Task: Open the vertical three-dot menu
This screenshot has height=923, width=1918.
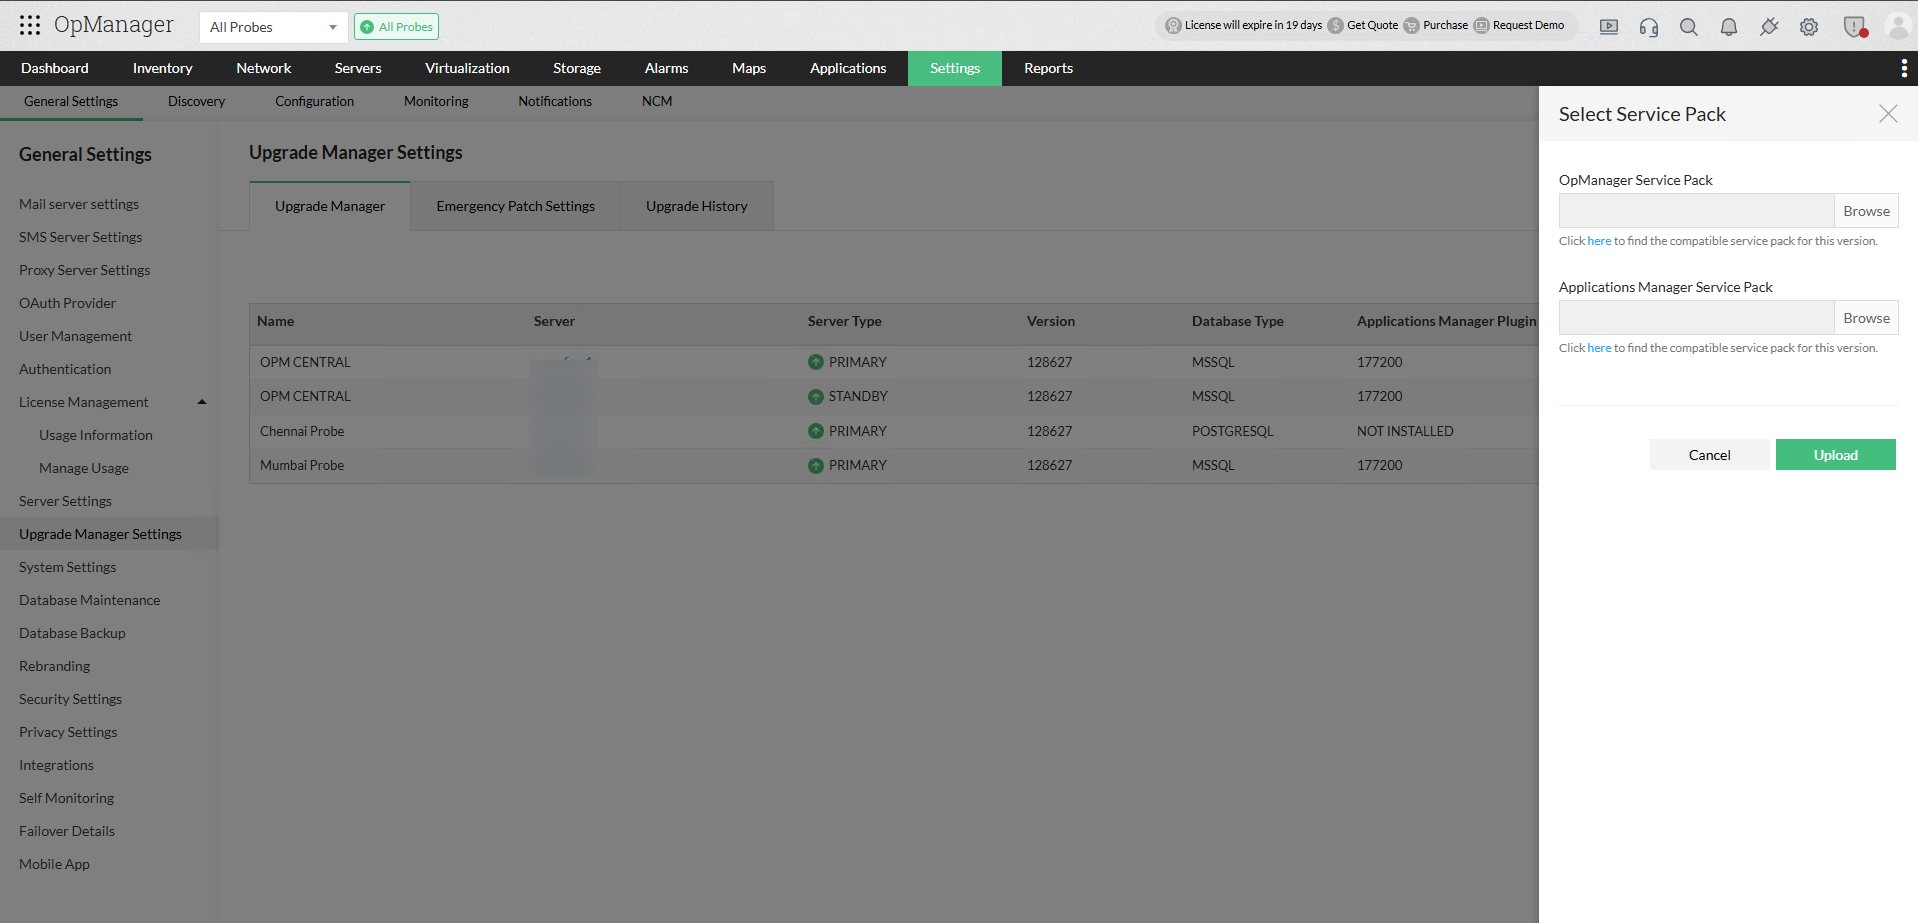Action: coord(1904,68)
